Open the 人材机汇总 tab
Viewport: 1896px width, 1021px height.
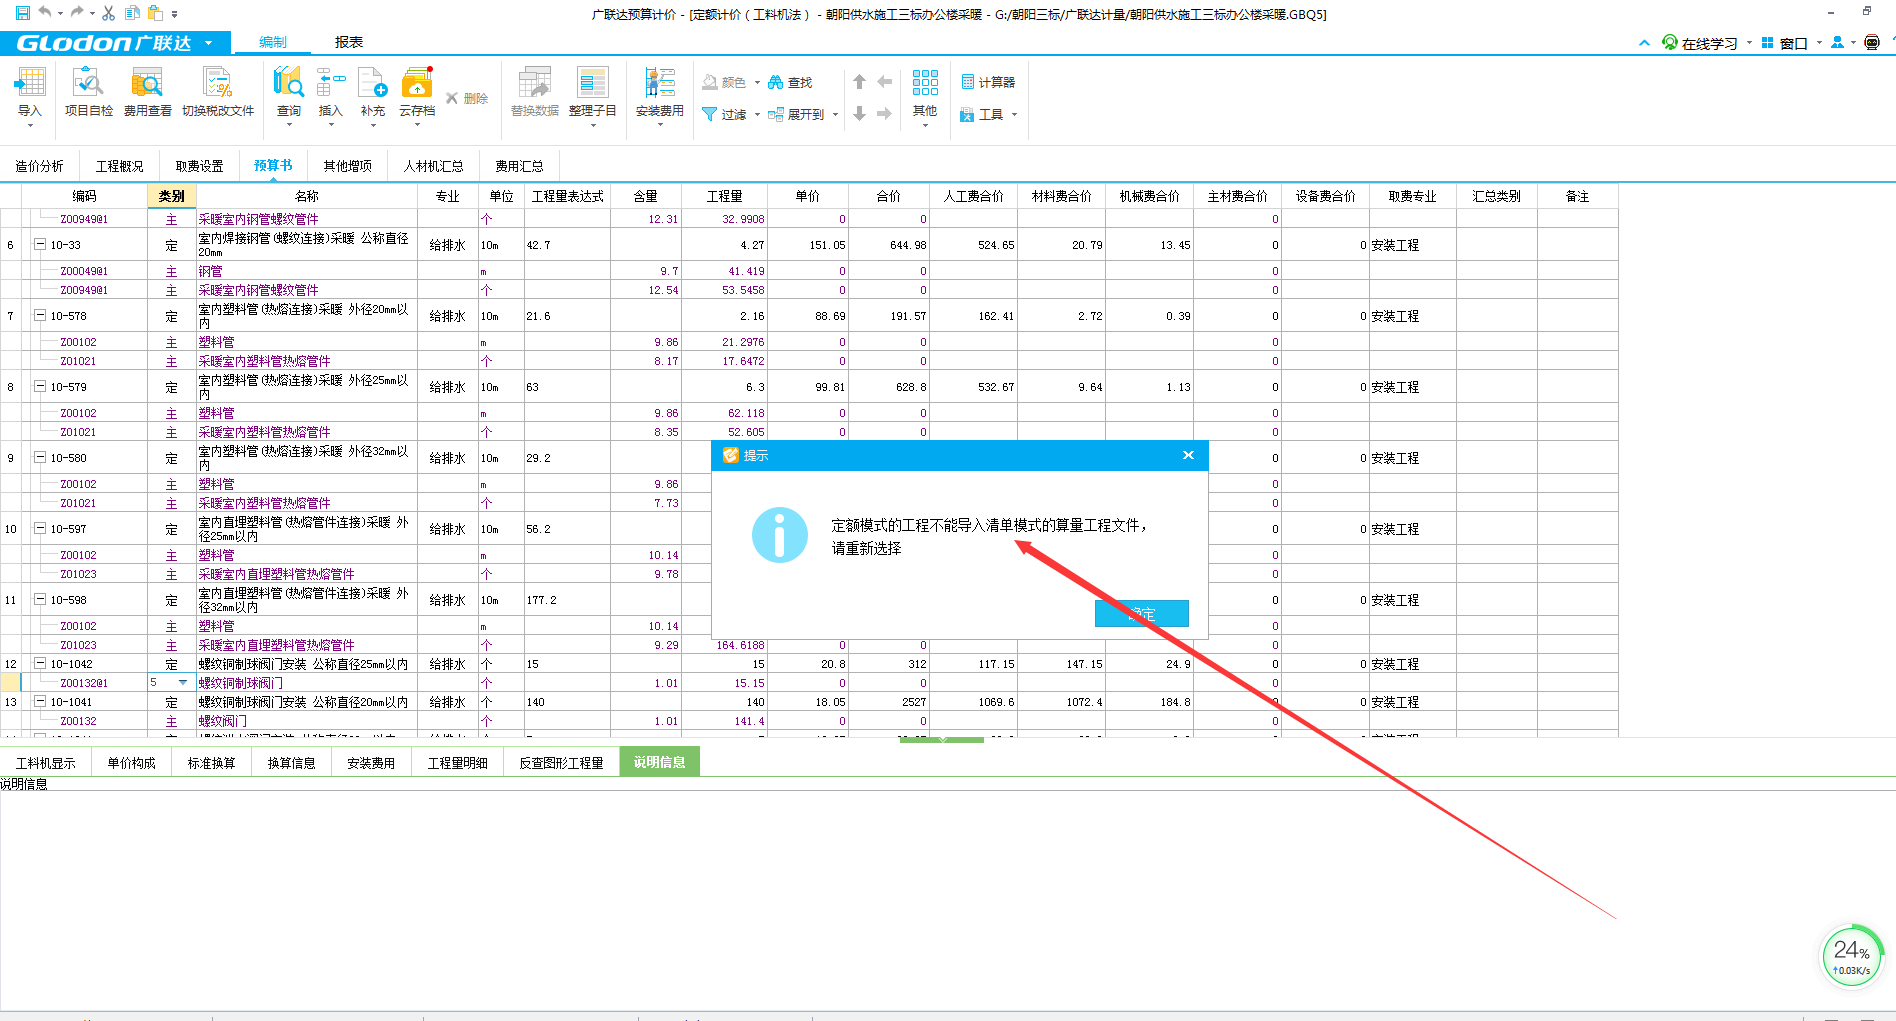[x=434, y=166]
